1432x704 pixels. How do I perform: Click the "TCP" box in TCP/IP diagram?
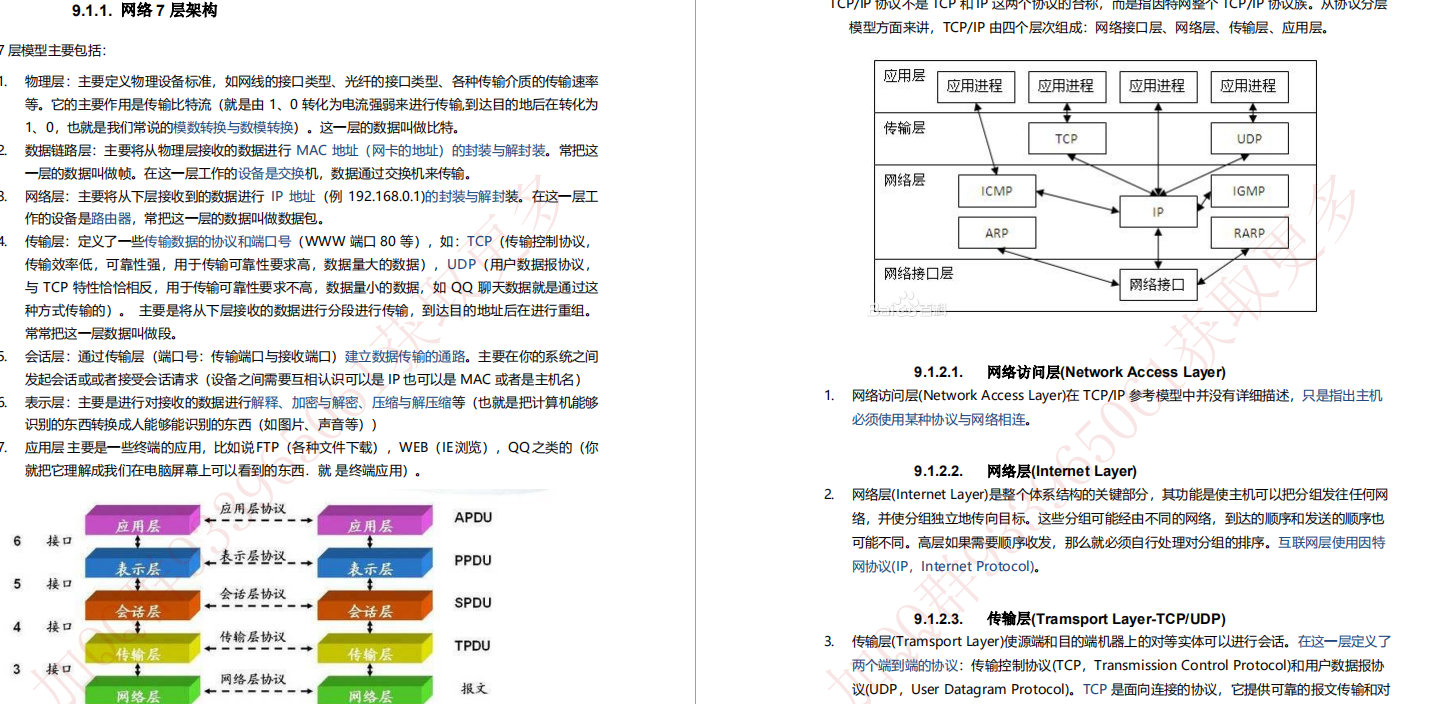(x=1067, y=138)
